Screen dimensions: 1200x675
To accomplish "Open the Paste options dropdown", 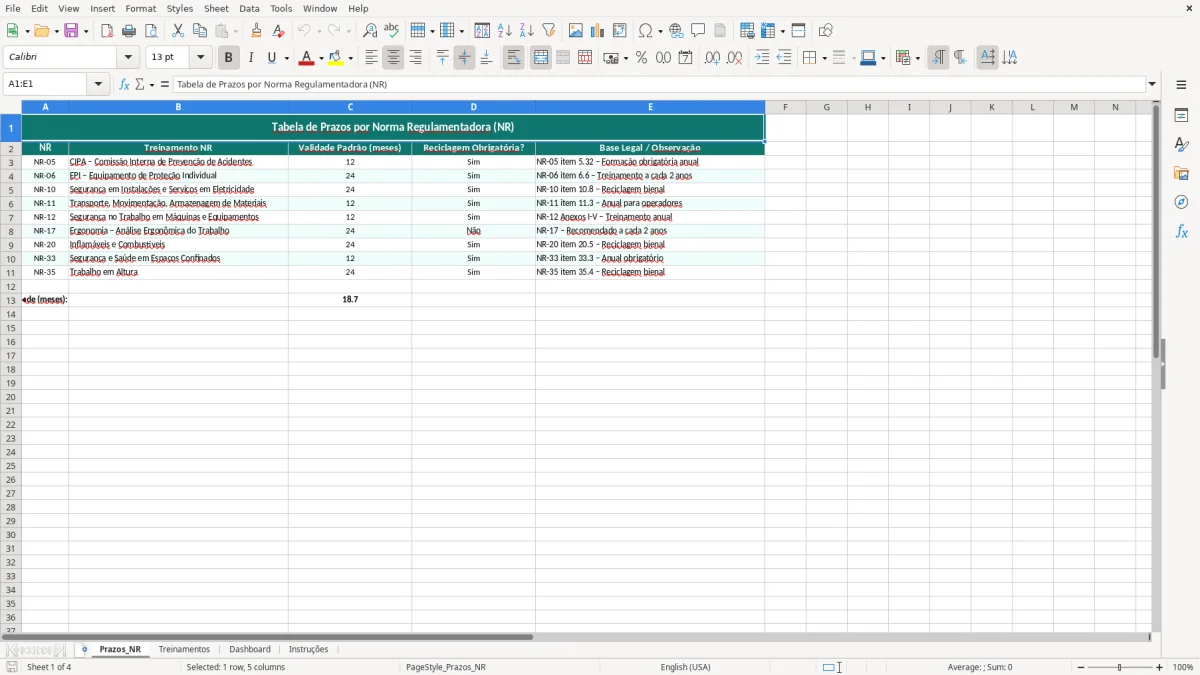I will pos(236,31).
